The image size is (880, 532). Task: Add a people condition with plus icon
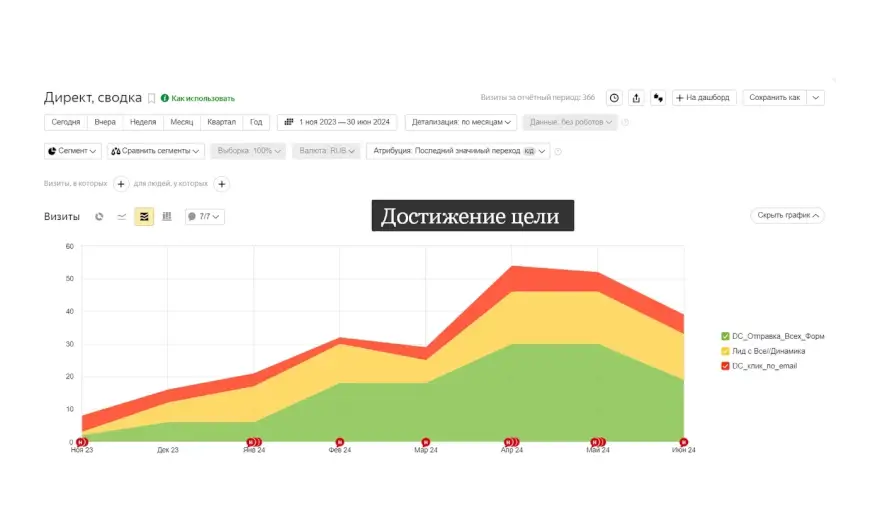tap(222, 184)
